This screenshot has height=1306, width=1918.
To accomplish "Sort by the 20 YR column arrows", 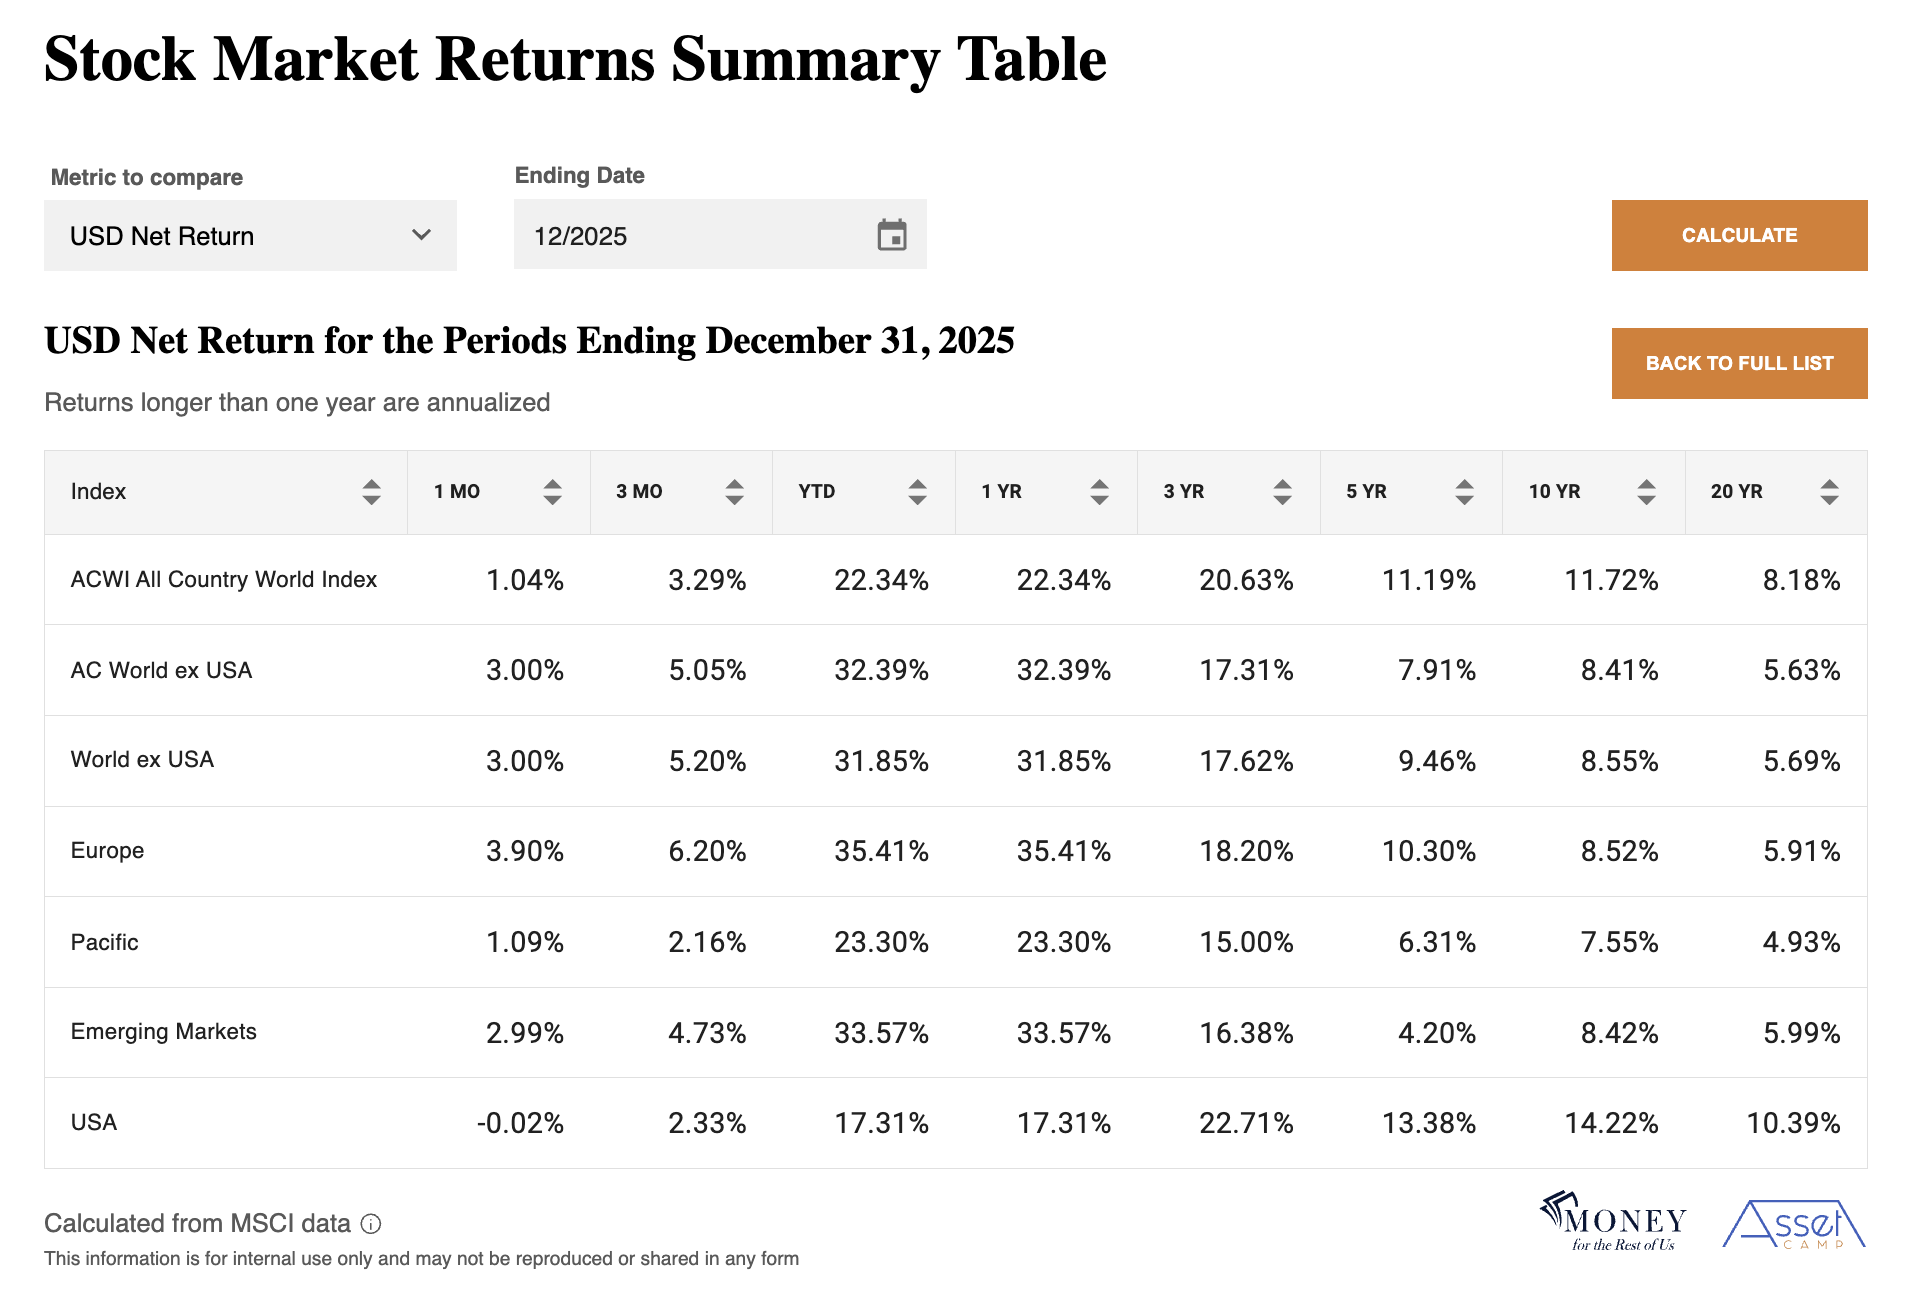I will (x=1829, y=492).
